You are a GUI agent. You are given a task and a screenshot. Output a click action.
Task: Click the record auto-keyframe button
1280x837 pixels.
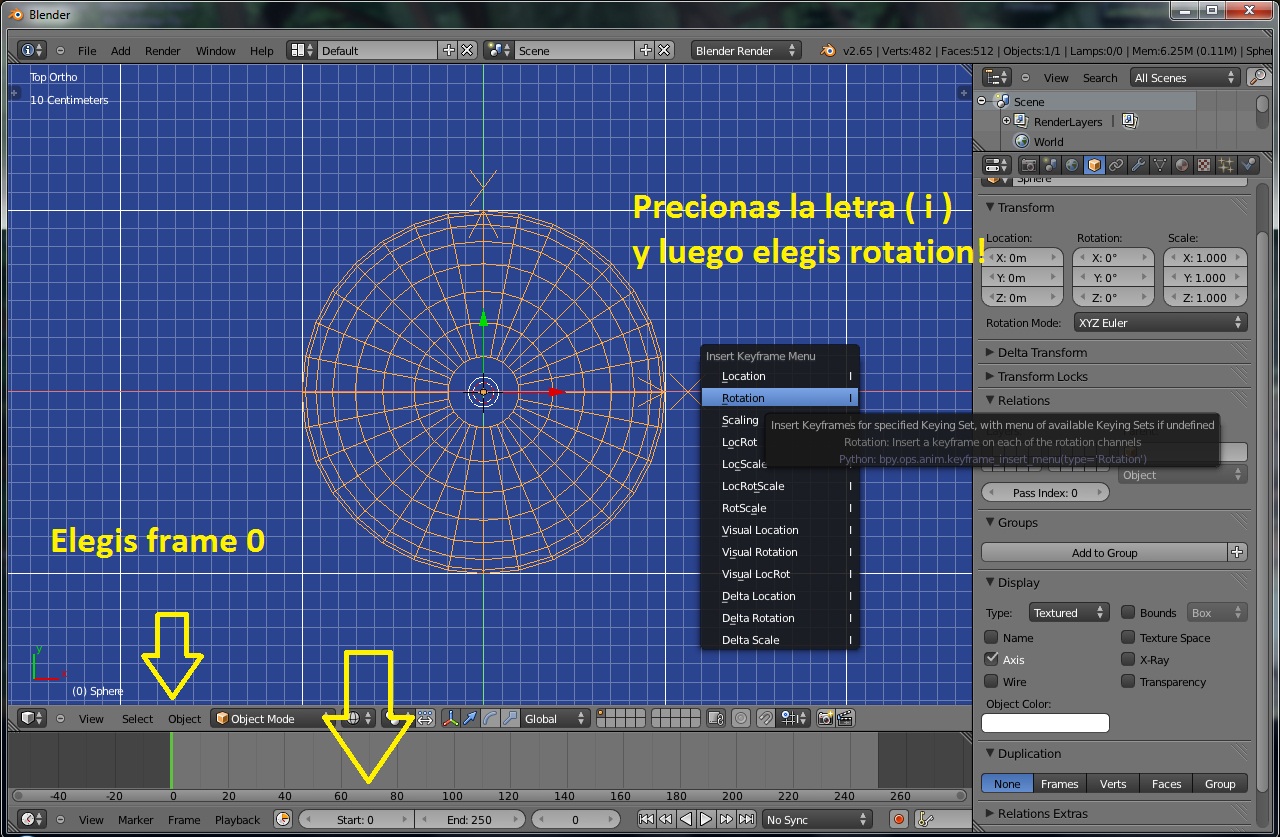point(898,819)
